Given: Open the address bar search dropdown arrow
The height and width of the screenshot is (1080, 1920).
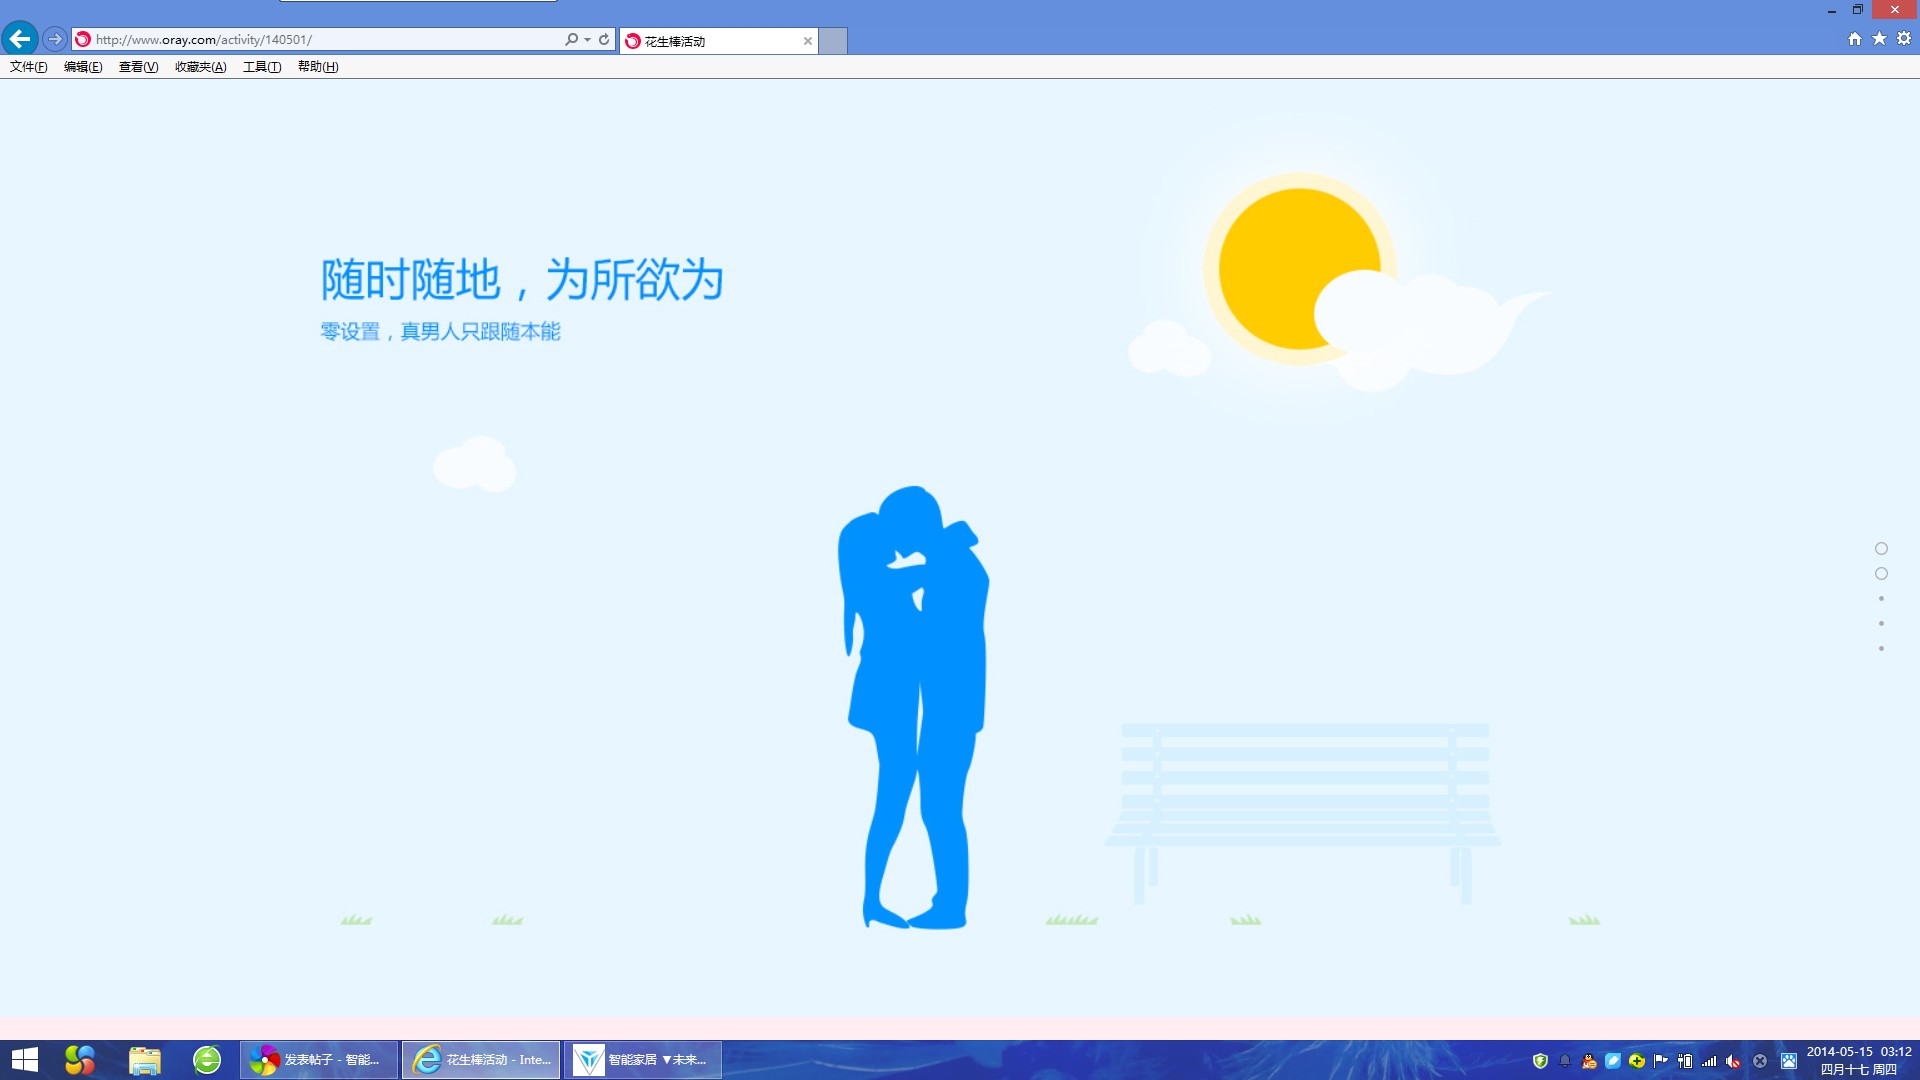Looking at the screenshot, I should [x=585, y=40].
